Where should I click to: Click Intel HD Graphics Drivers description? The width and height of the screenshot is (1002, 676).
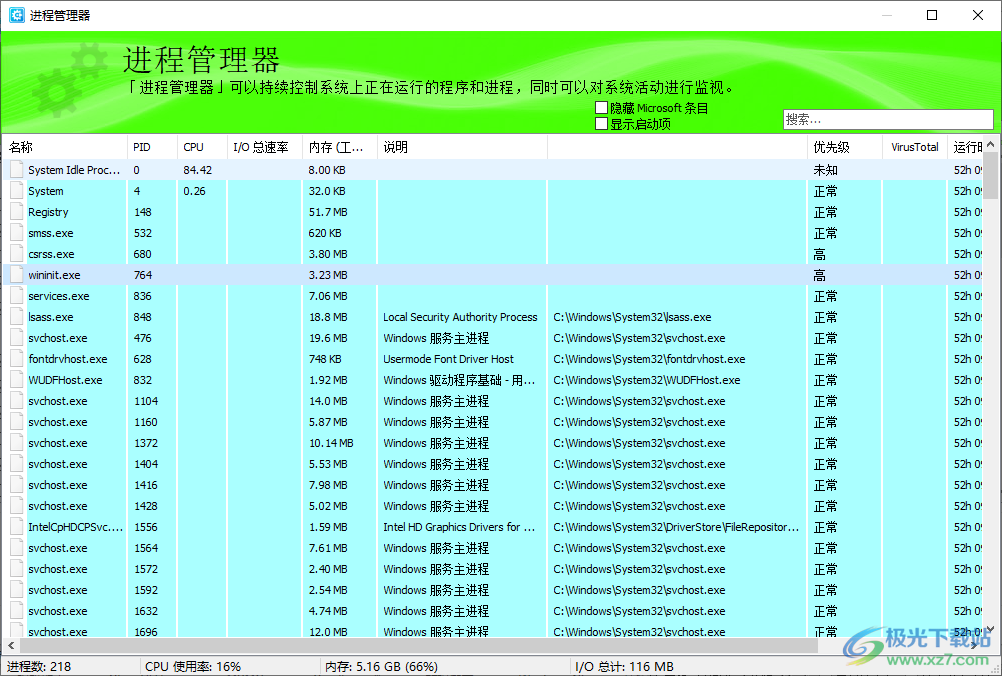[x=459, y=527]
